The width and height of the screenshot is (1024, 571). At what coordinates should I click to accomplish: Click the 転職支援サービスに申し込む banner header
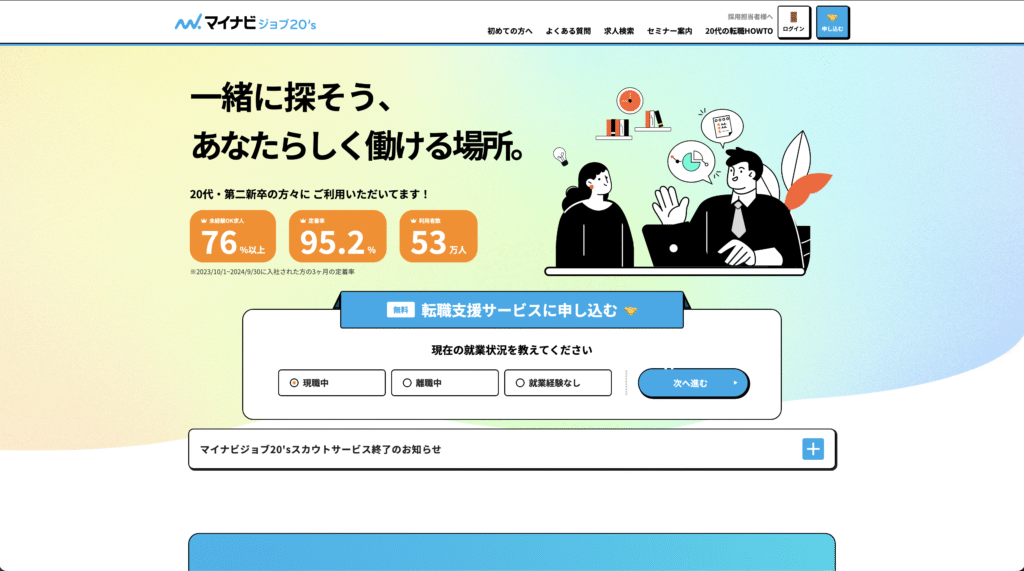pos(512,310)
